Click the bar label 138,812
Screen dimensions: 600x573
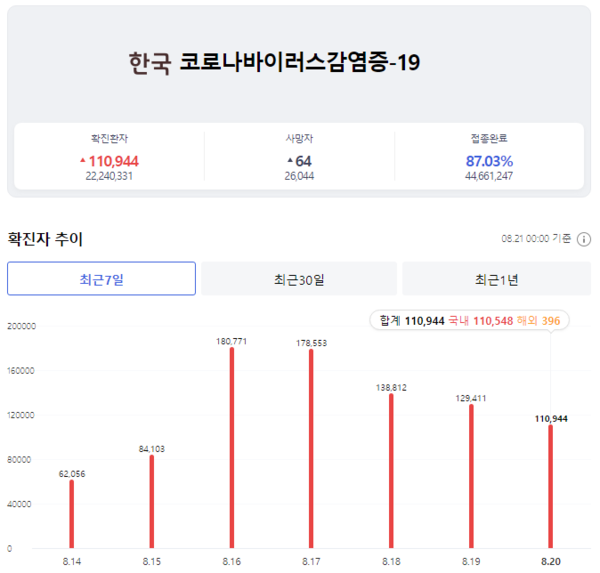point(391,388)
